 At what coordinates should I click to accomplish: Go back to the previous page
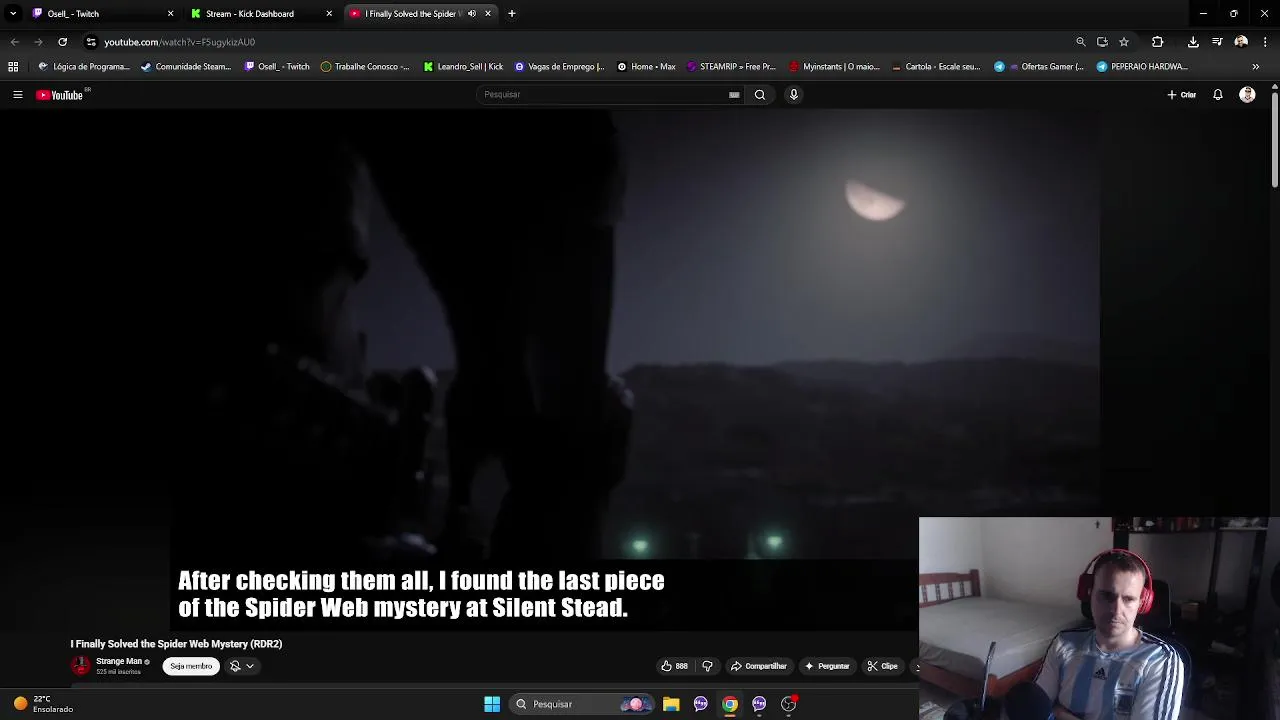14,42
